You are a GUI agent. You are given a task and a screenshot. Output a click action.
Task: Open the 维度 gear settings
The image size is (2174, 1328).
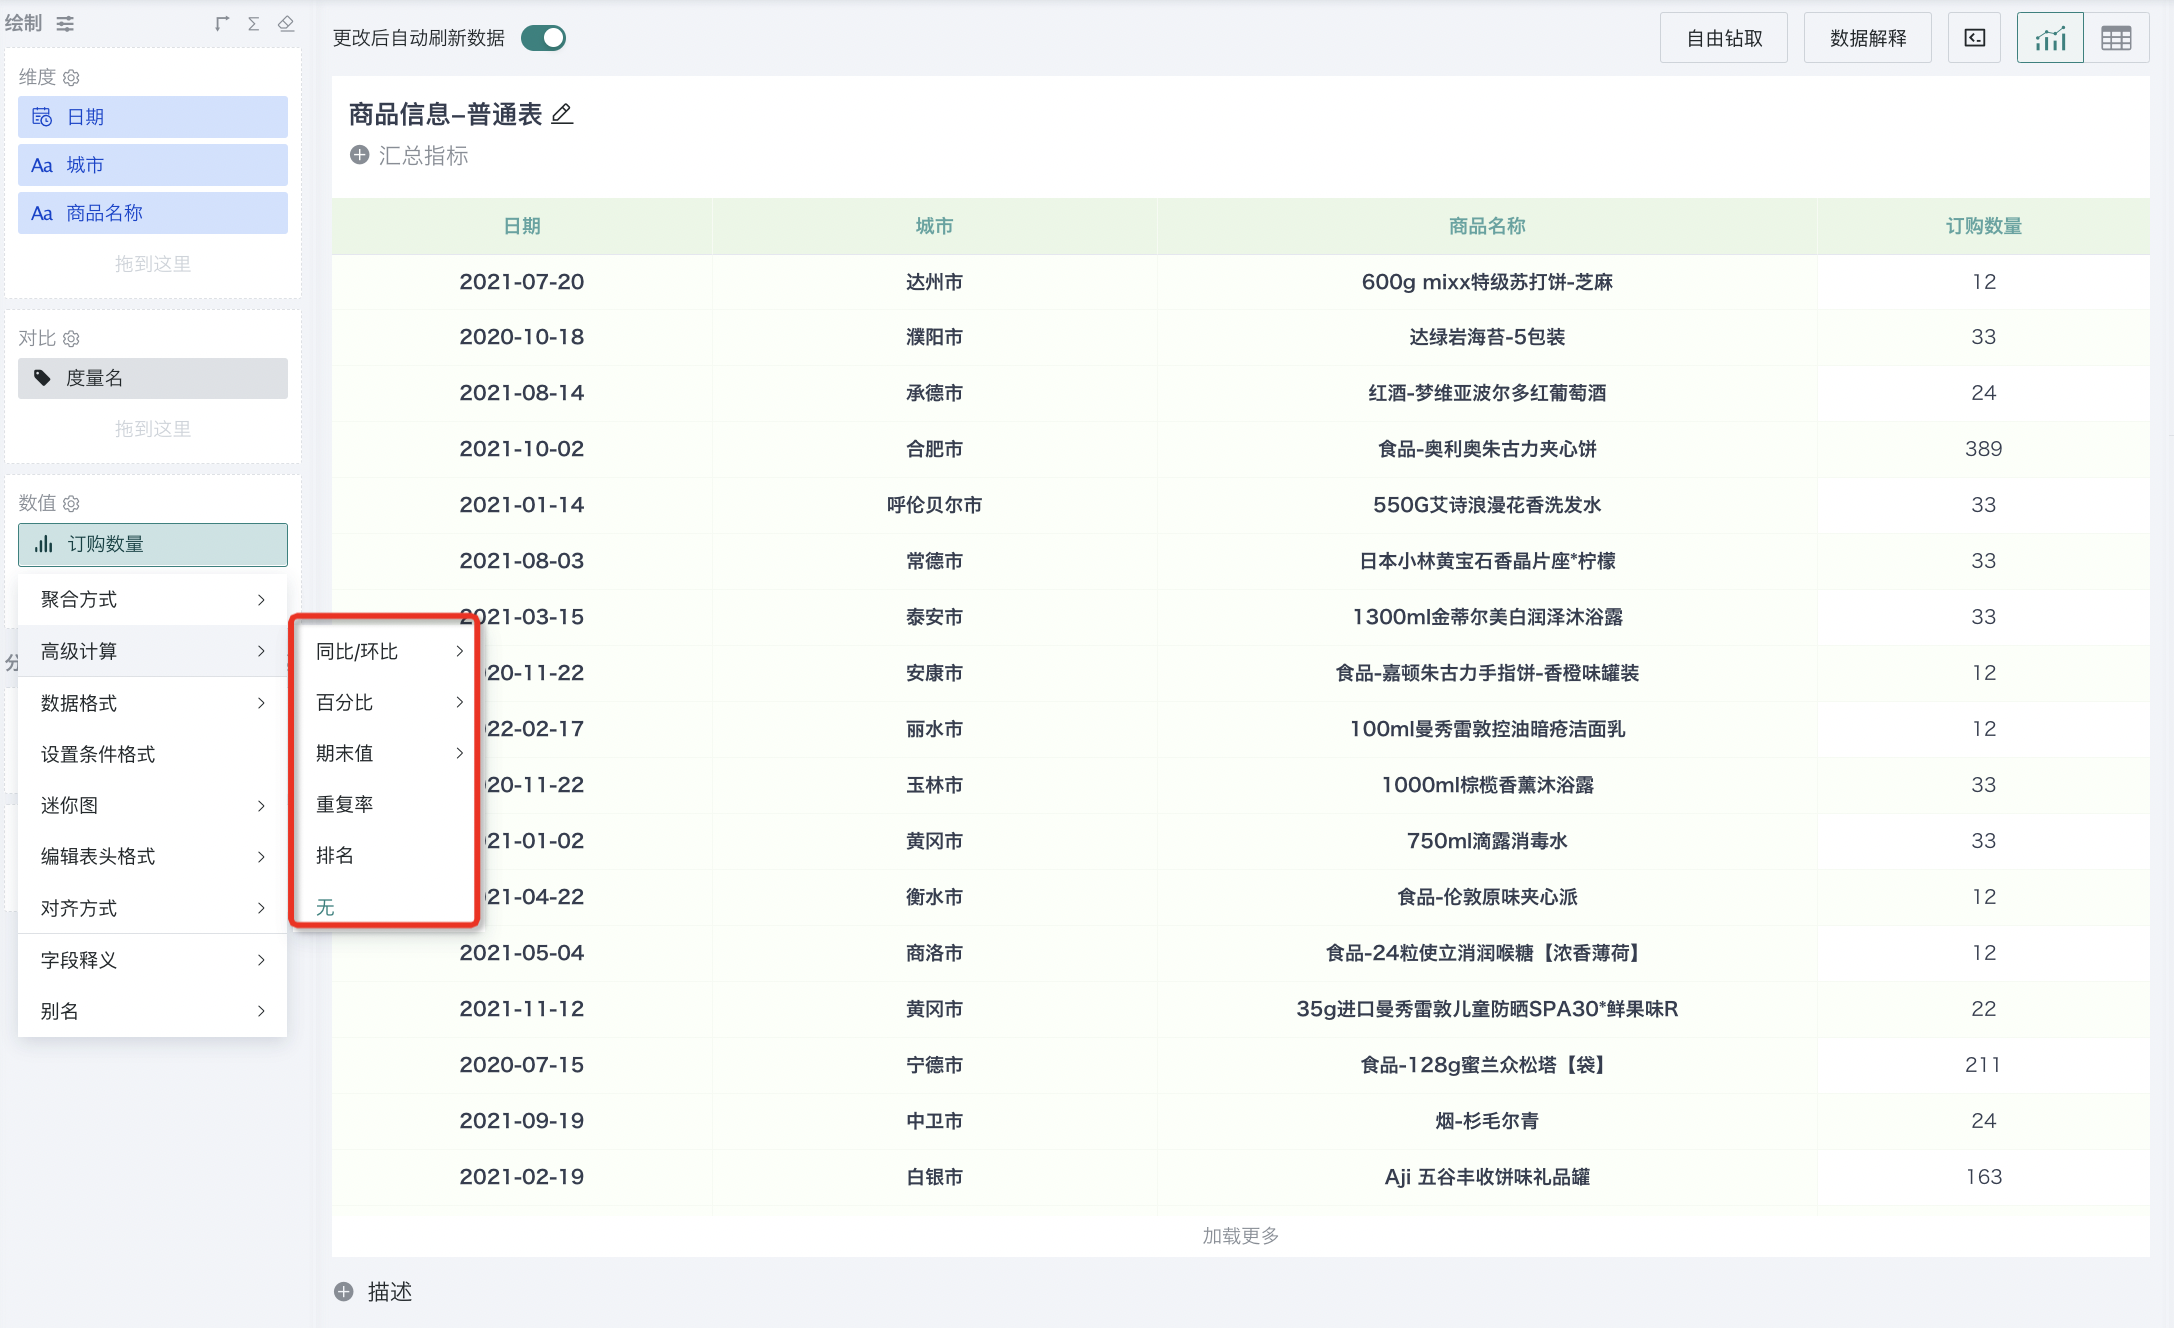point(71,78)
